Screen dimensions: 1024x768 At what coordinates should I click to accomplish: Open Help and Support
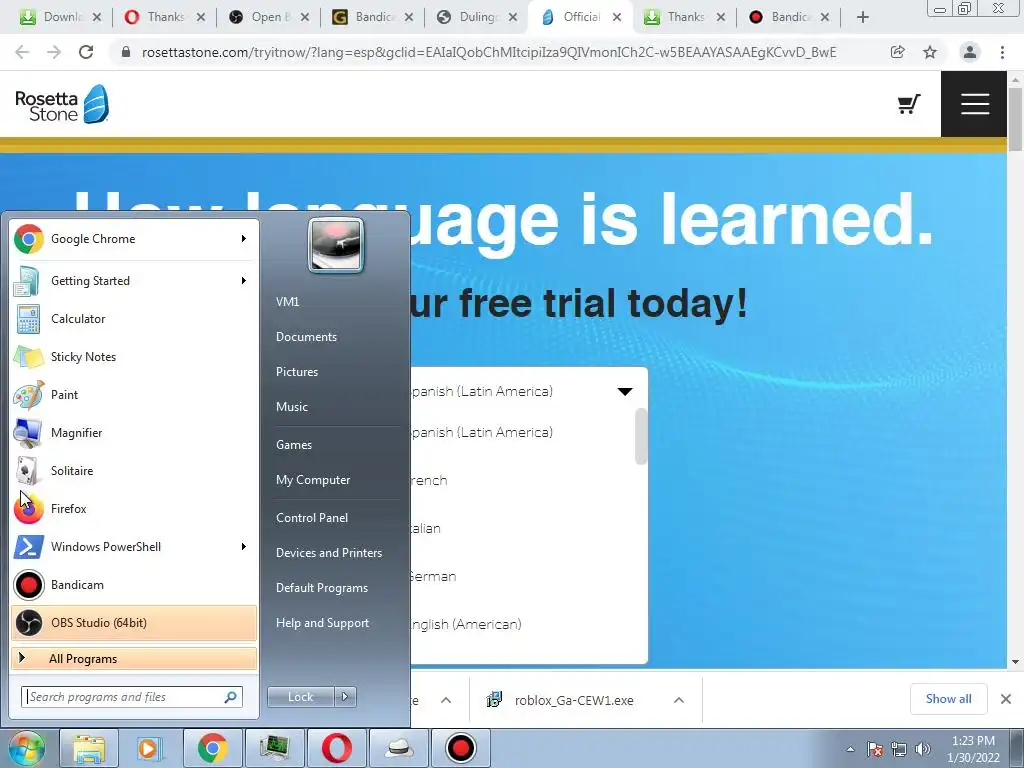[322, 623]
